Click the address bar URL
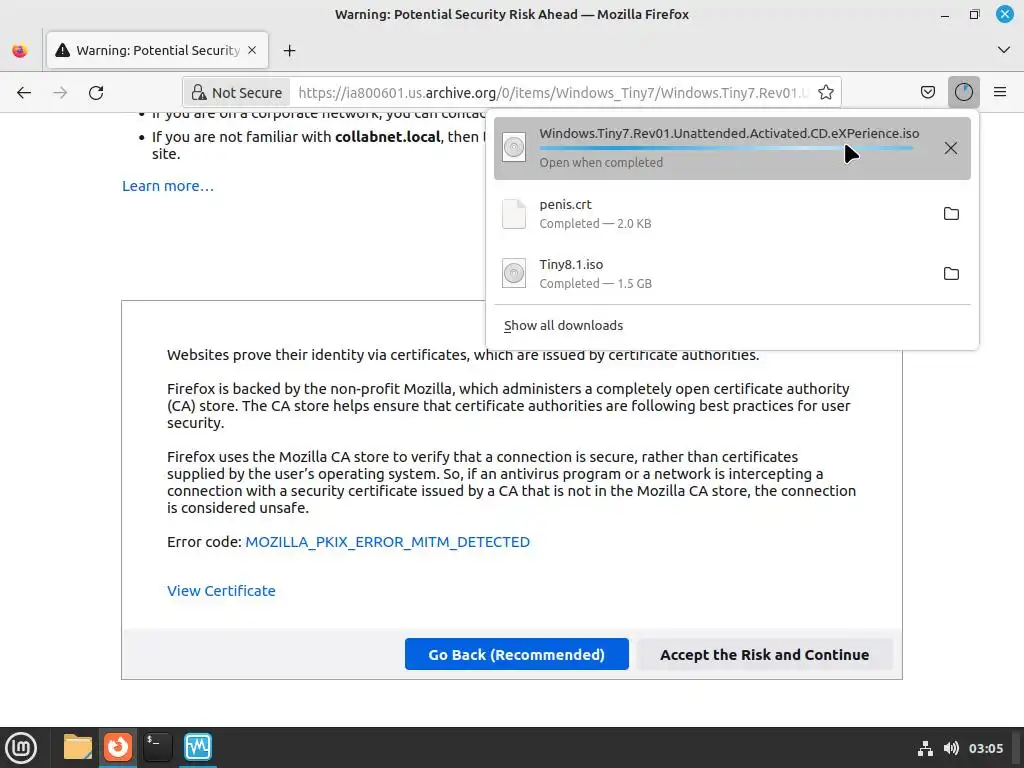 point(552,93)
